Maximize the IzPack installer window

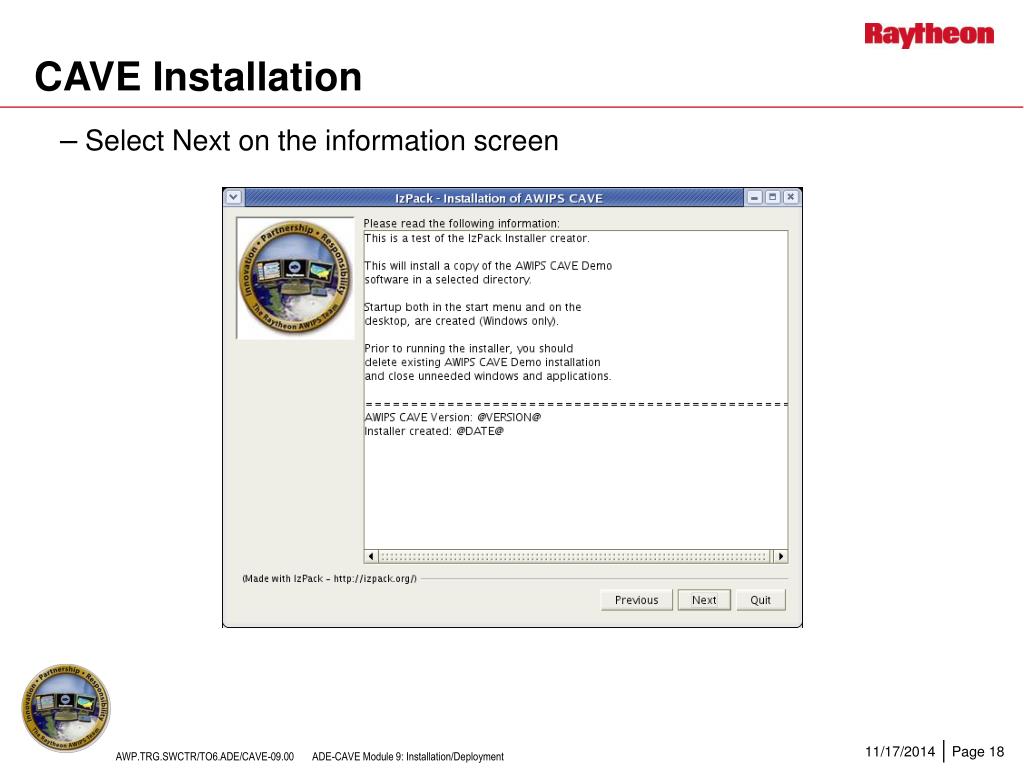pos(773,197)
